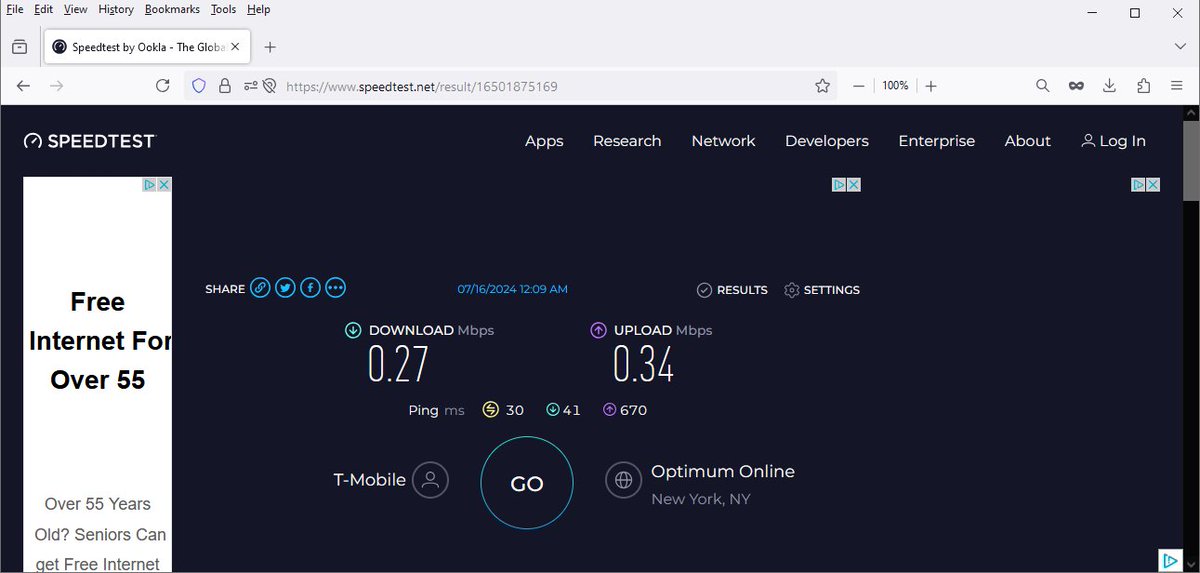Open Apps navigation item
Viewport: 1200px width, 573px height.
point(544,141)
